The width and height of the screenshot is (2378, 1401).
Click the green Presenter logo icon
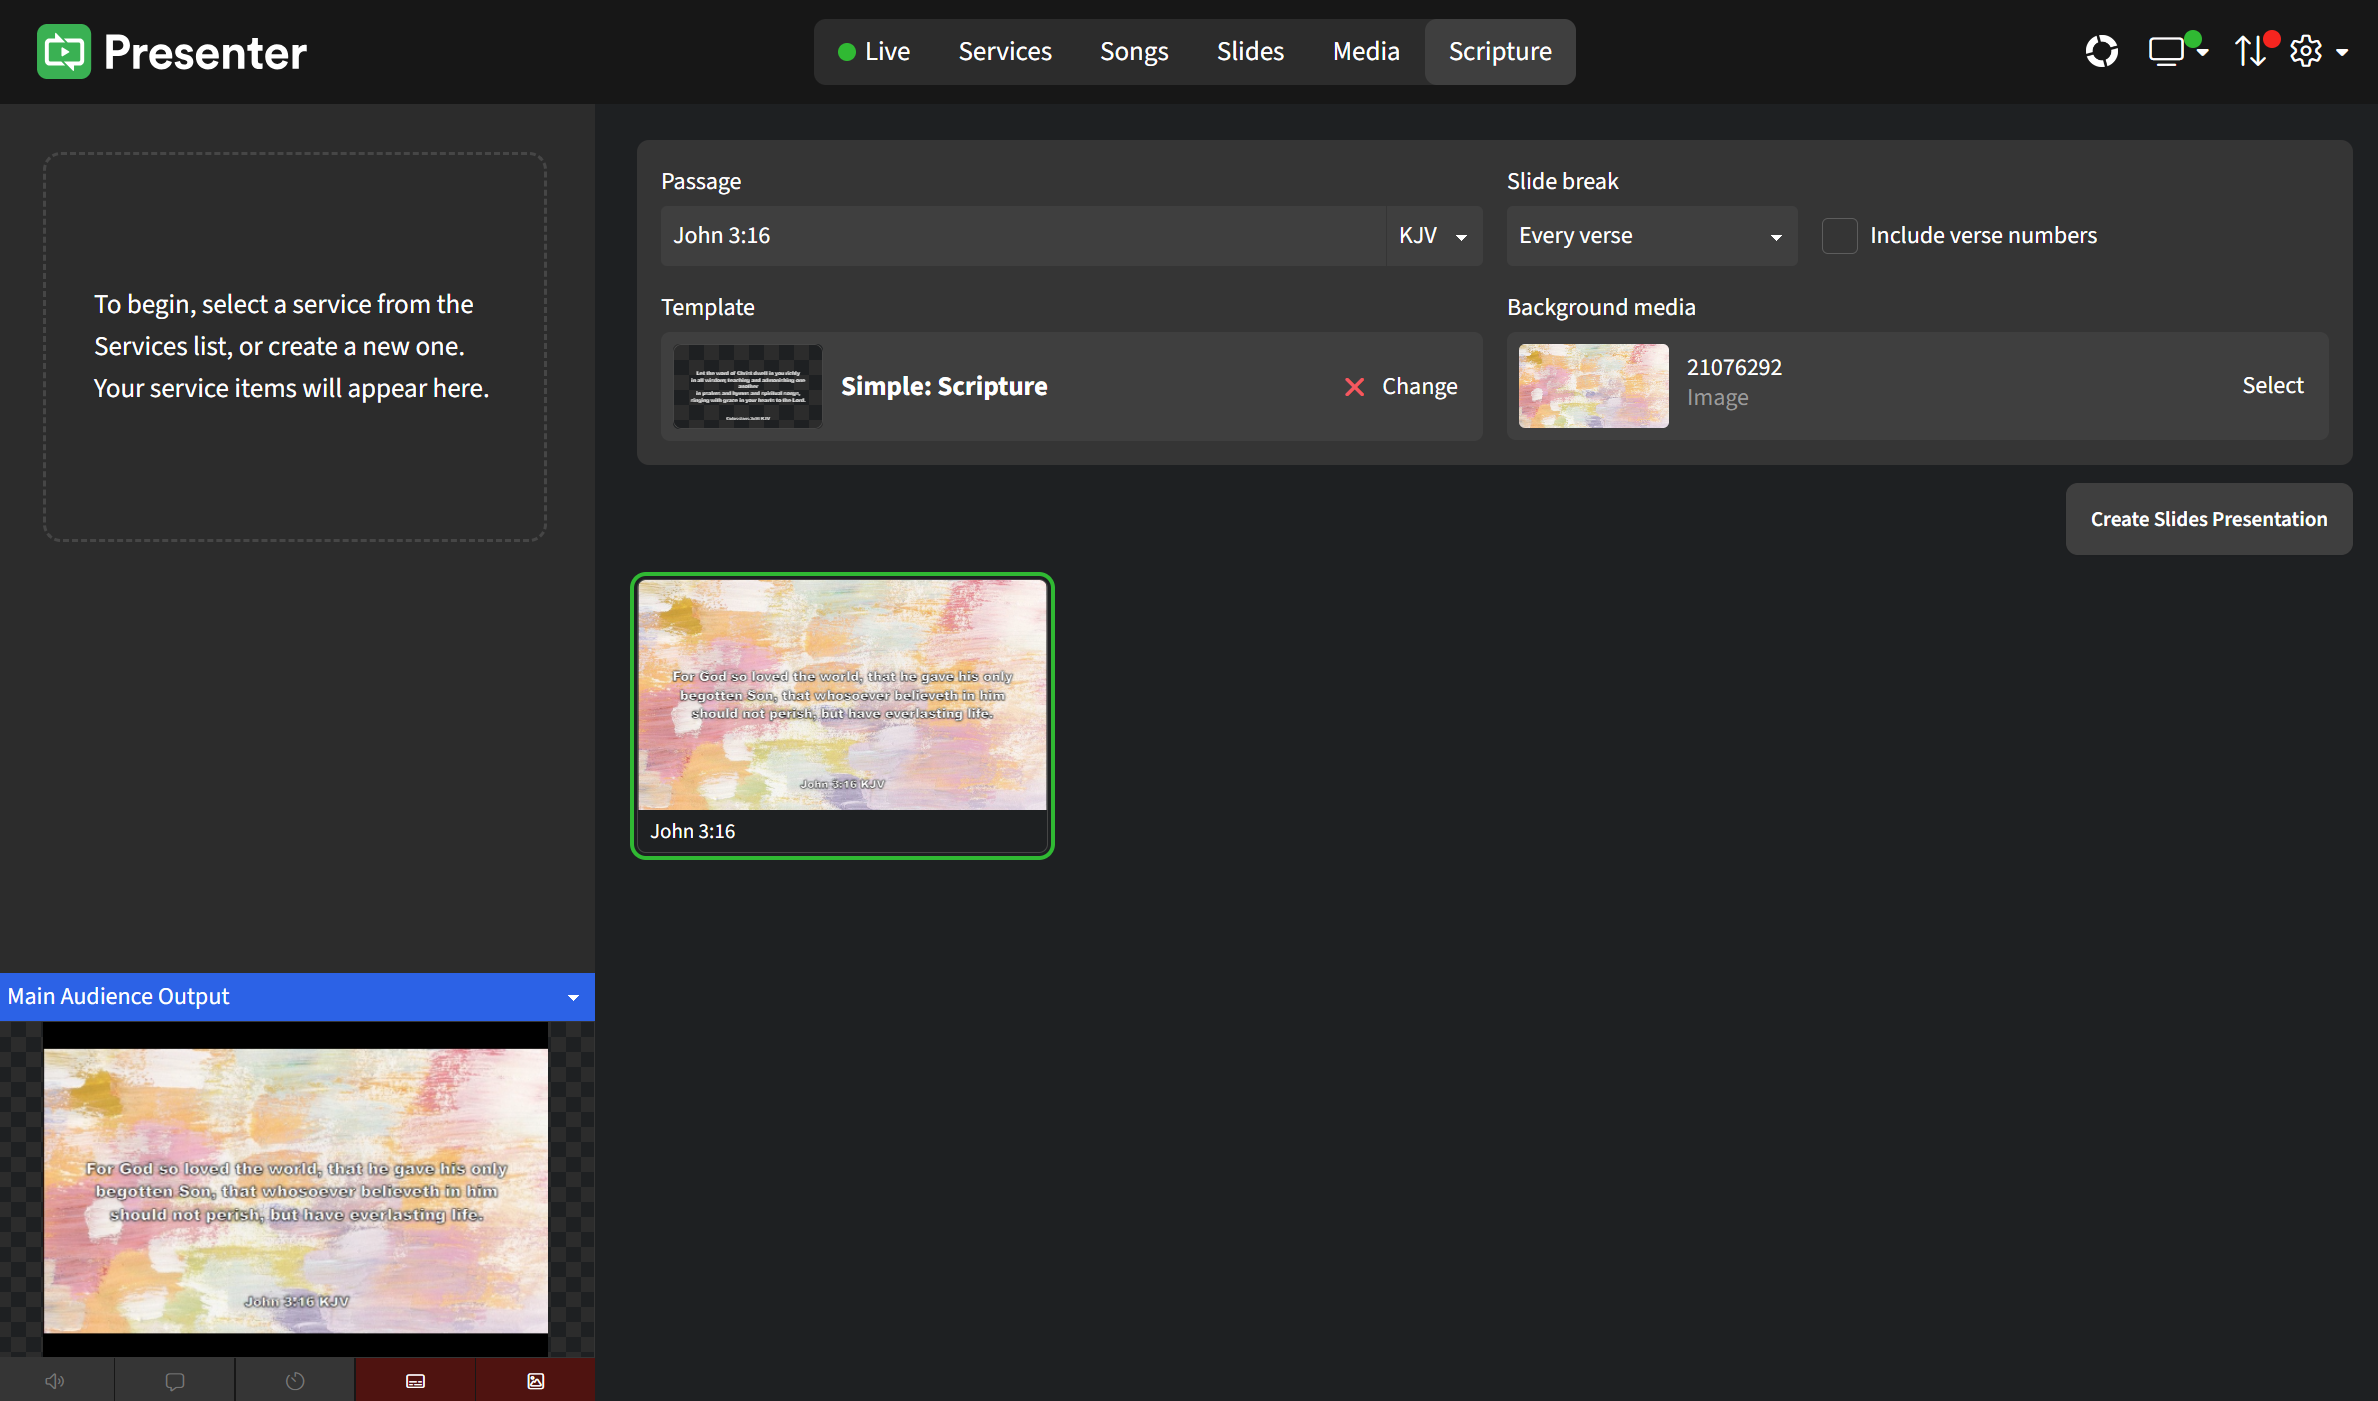64,52
